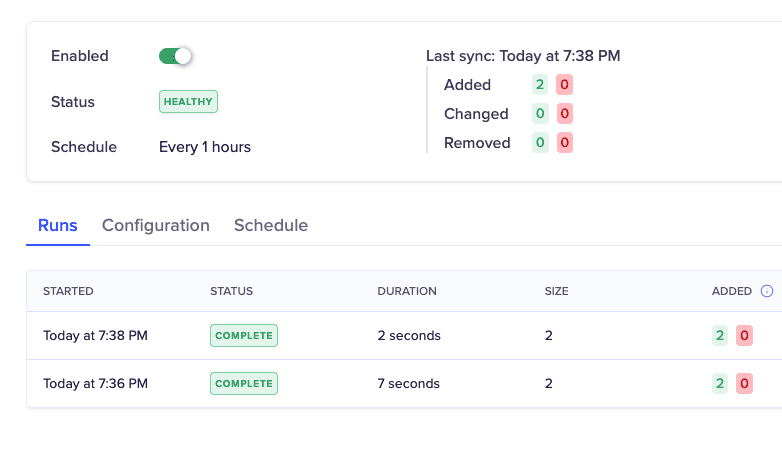Click the STARTED column header

tap(68, 291)
